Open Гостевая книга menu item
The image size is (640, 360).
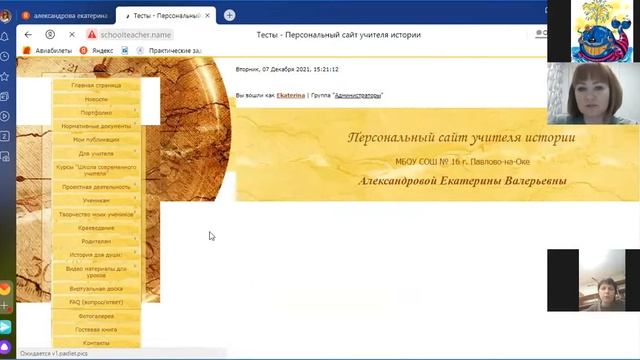(96, 329)
